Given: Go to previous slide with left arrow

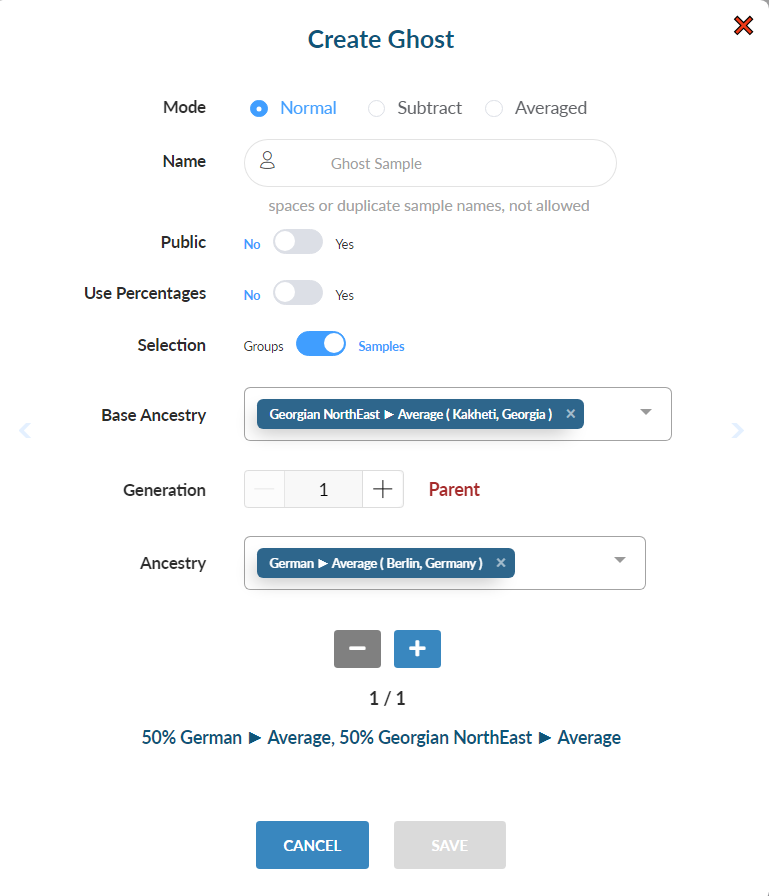Looking at the screenshot, I should (25, 430).
